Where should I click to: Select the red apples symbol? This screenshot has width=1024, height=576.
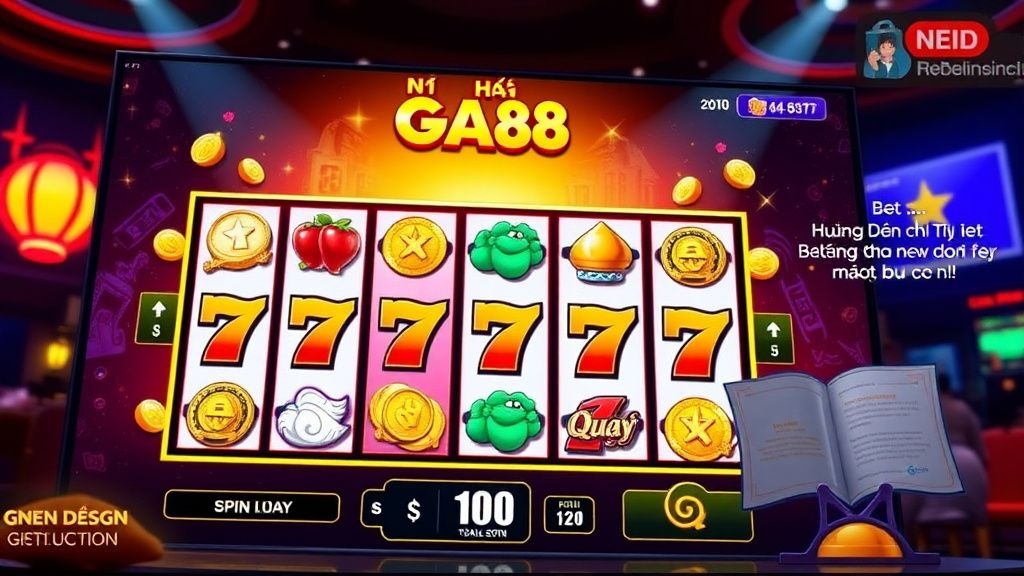click(326, 243)
